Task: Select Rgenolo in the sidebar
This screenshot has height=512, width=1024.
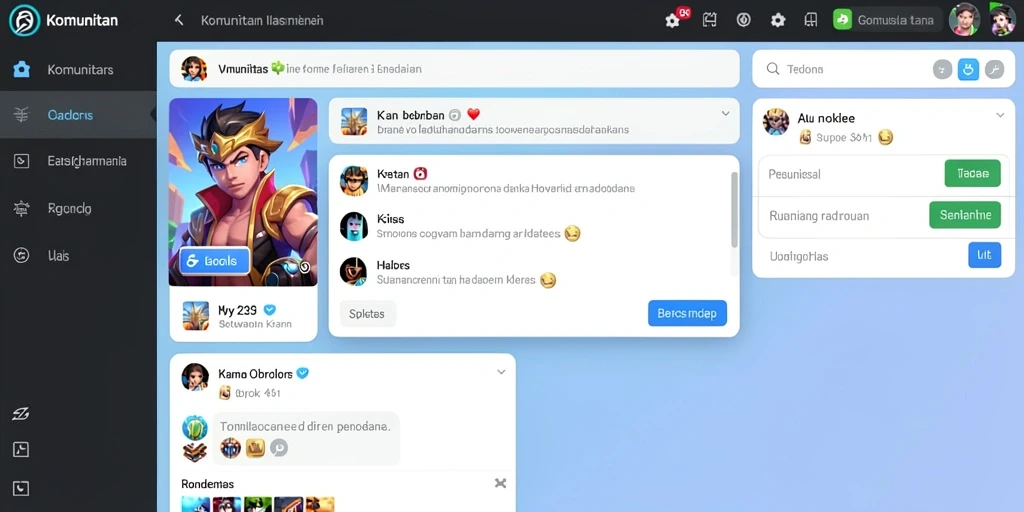Action: click(78, 208)
